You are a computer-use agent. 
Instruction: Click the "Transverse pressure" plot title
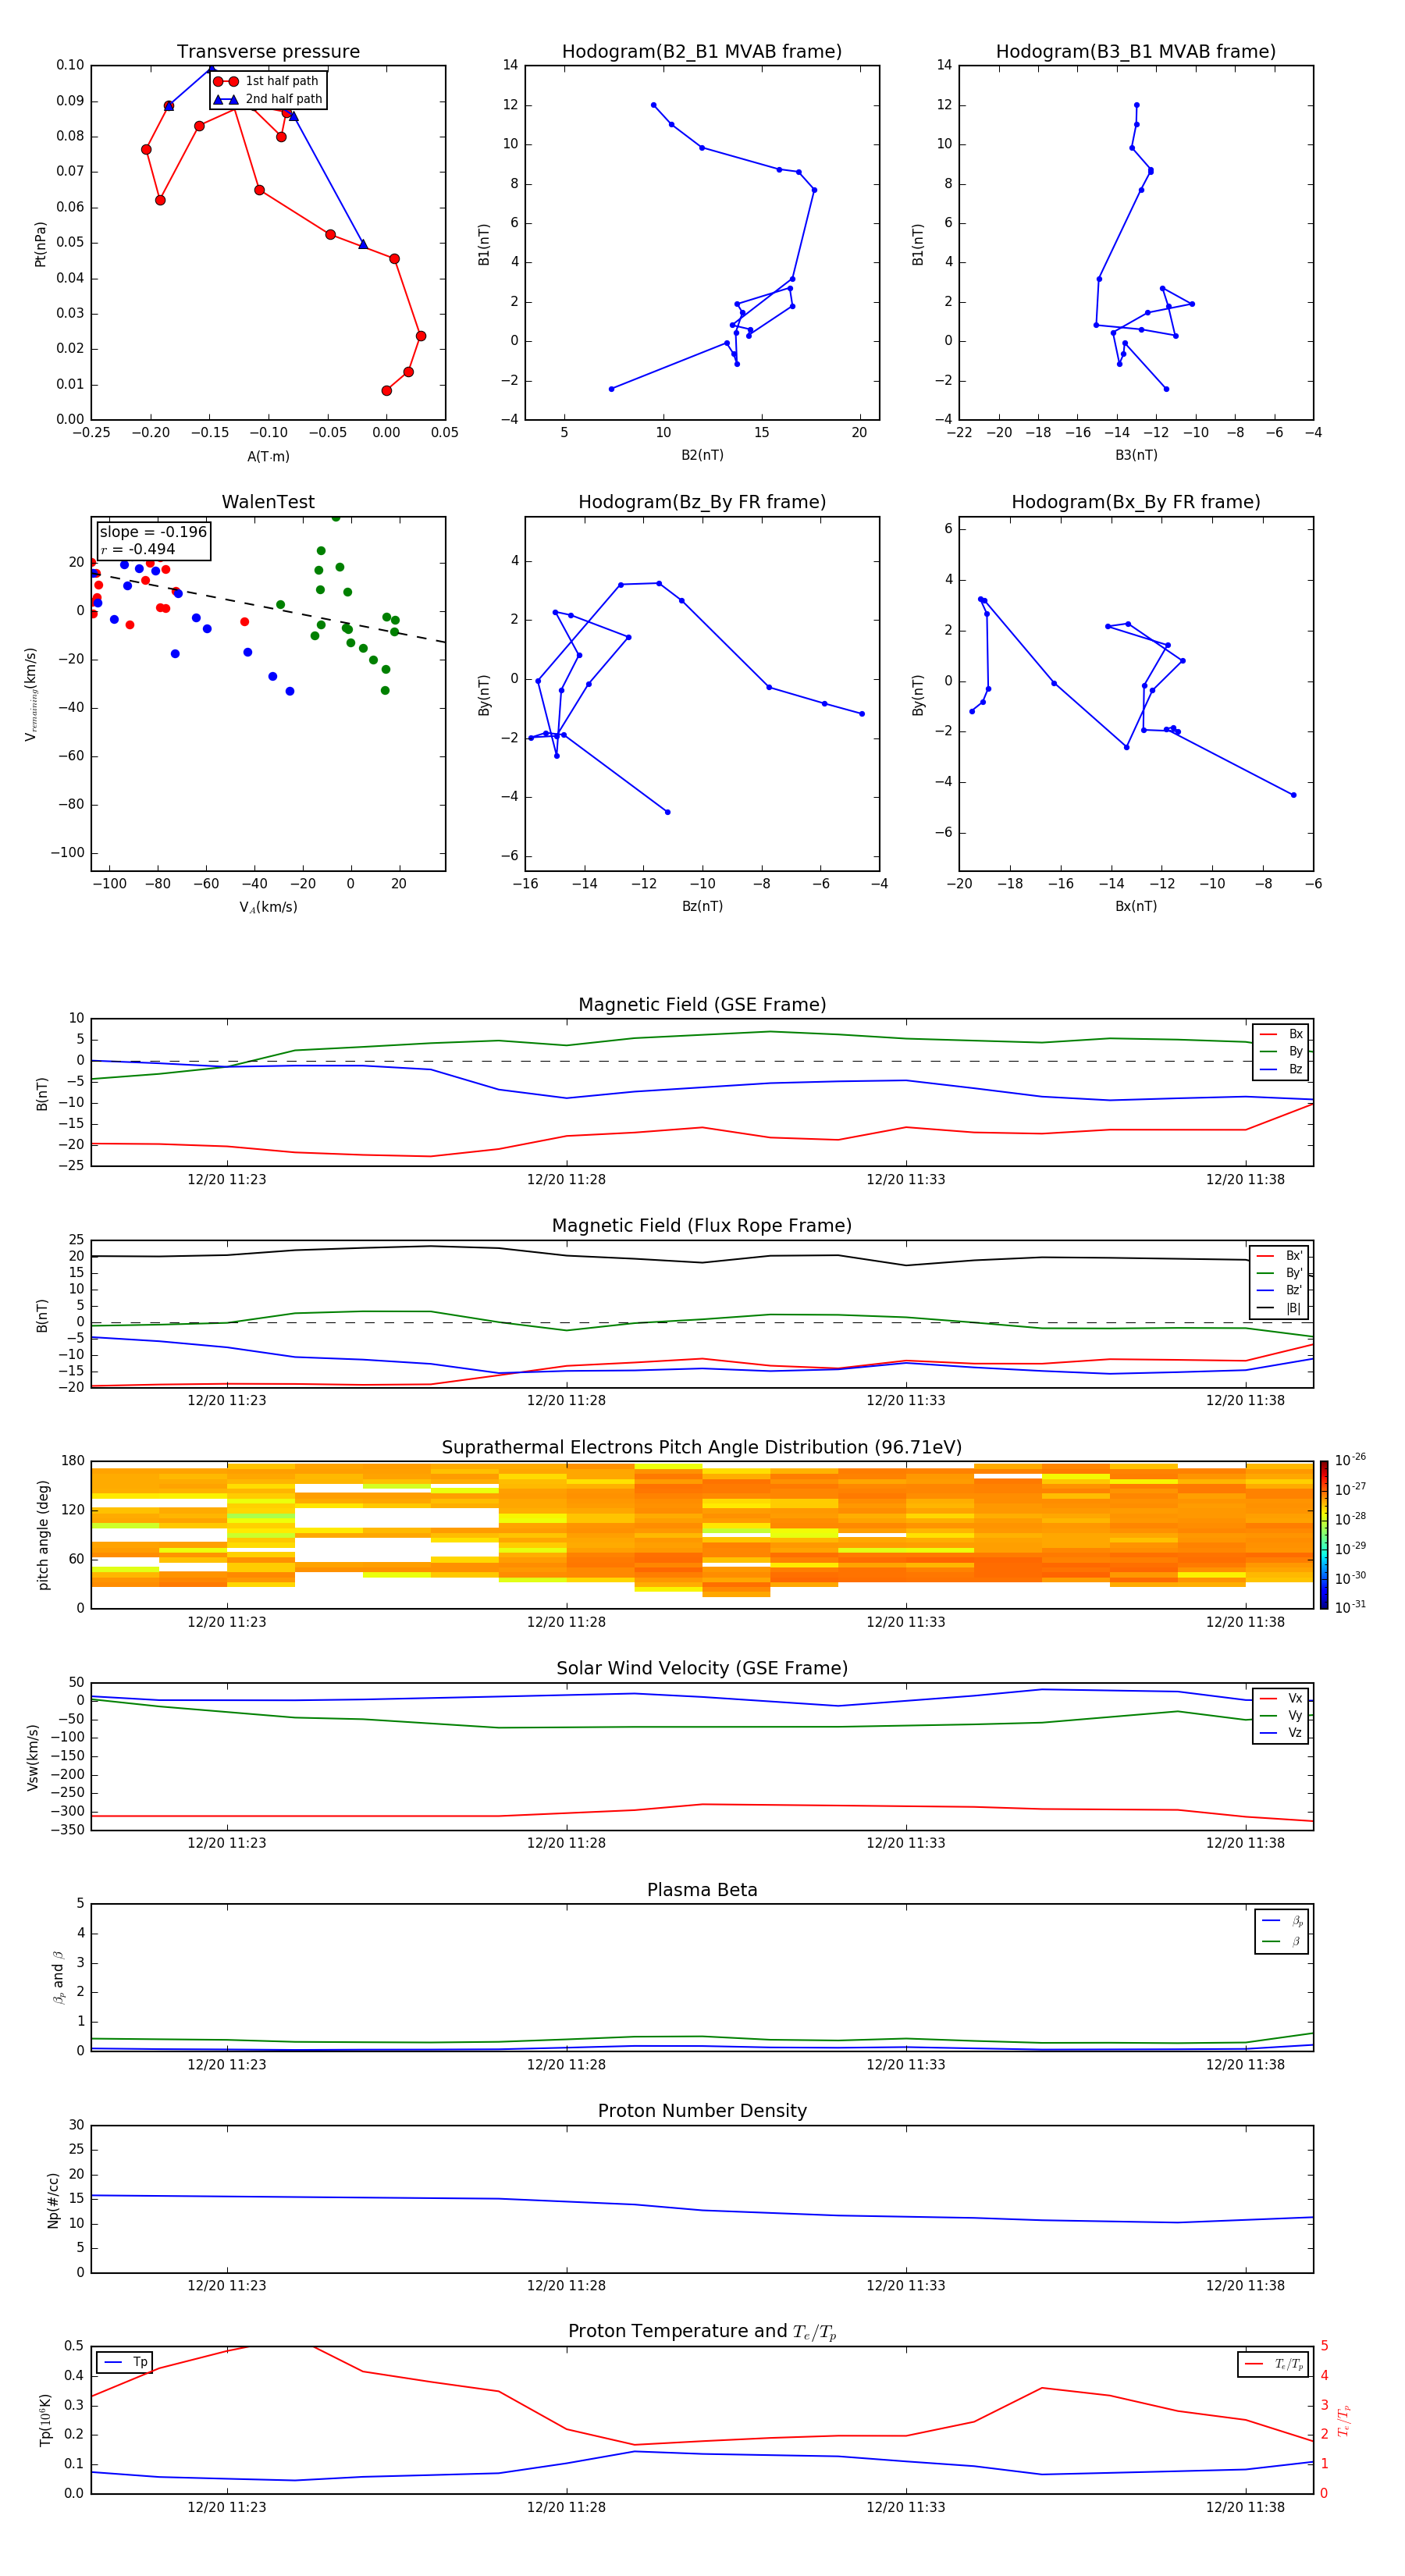(268, 51)
